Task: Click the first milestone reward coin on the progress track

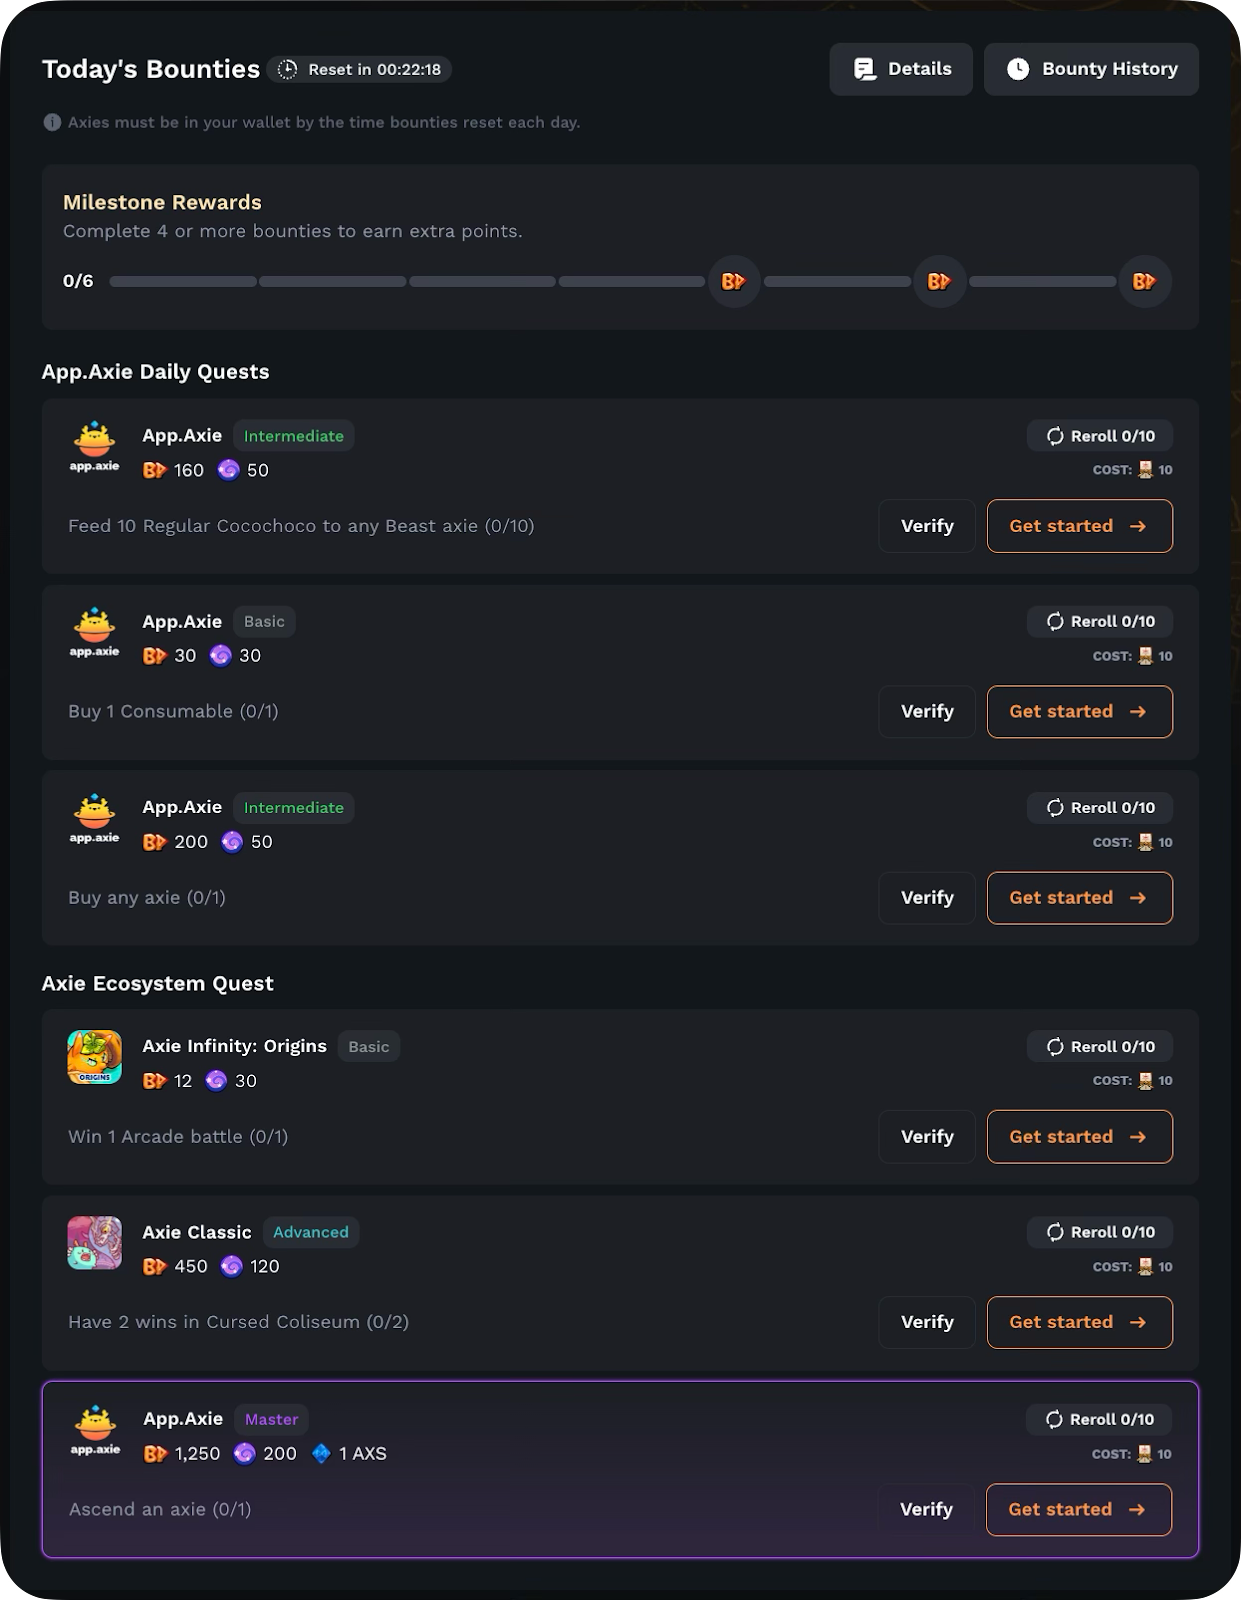Action: coord(735,281)
